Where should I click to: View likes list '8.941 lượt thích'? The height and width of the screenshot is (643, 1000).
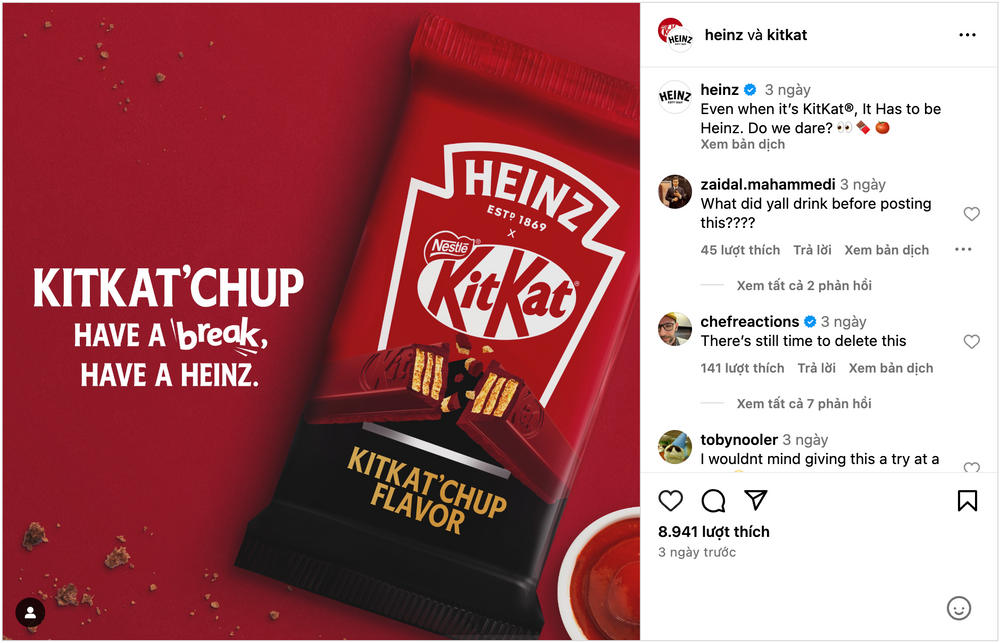[714, 531]
